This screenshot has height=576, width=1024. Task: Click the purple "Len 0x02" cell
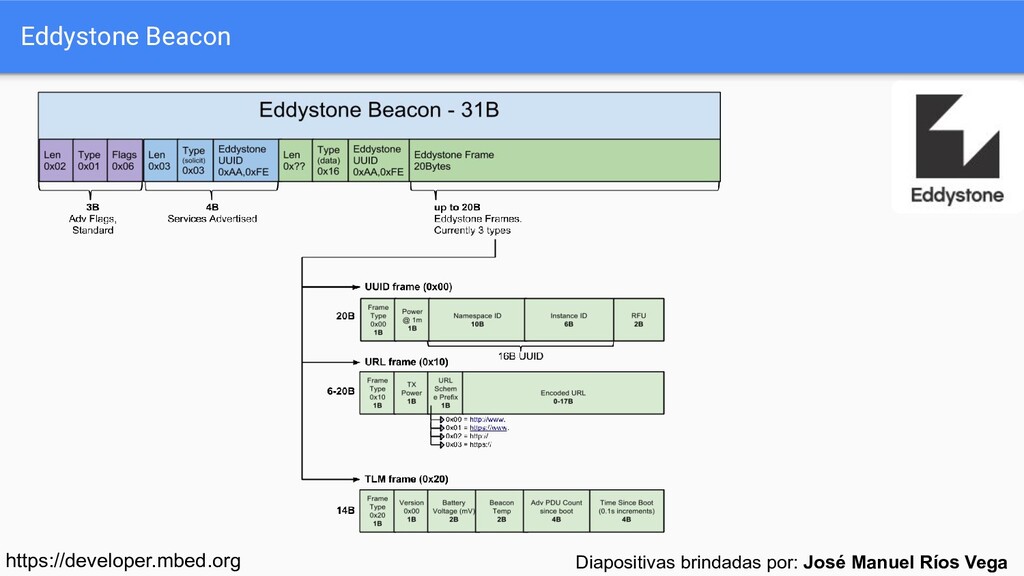click(x=56, y=161)
